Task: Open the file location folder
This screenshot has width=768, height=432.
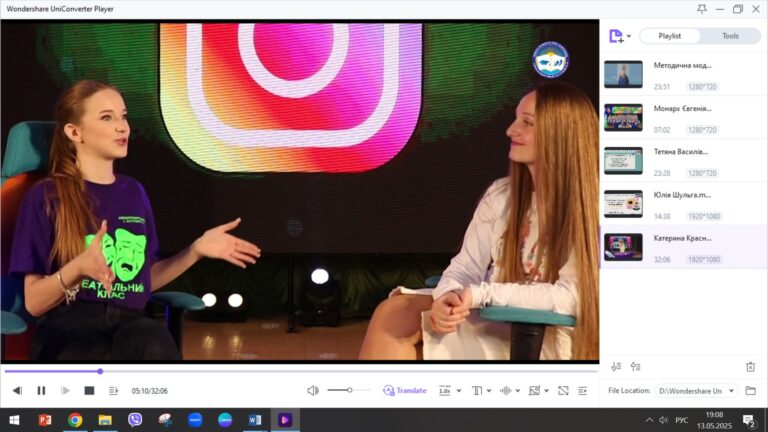Action: 750,391
